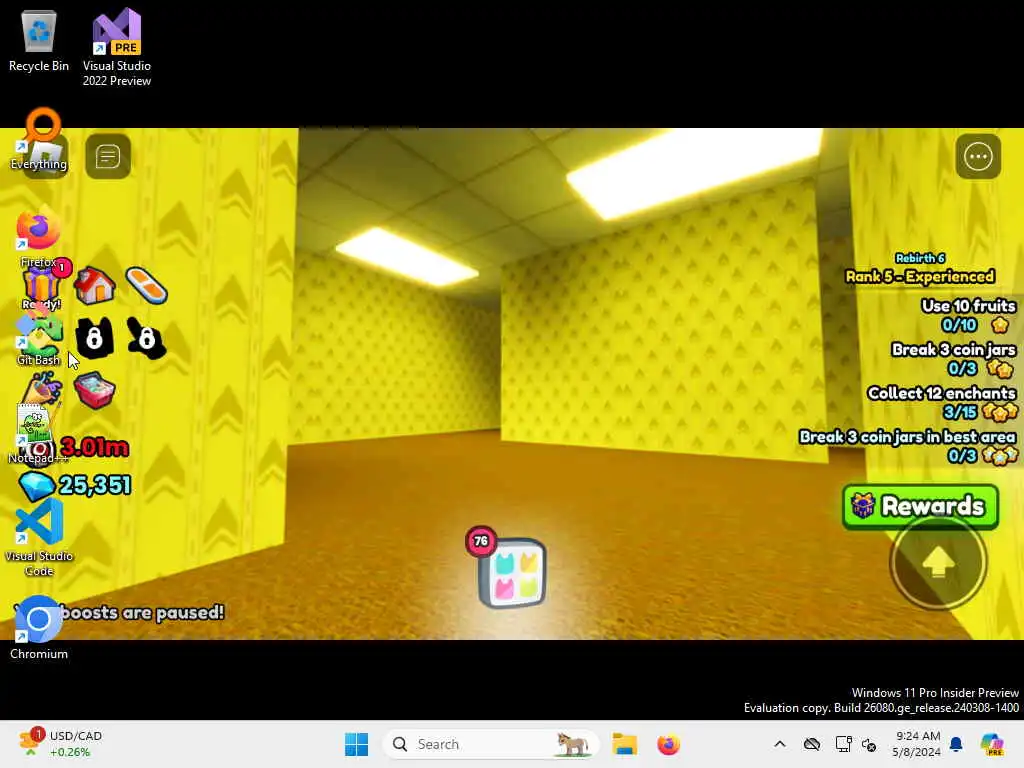Open the Recycle Bin desktop icon
1024x768 pixels.
click(x=39, y=41)
